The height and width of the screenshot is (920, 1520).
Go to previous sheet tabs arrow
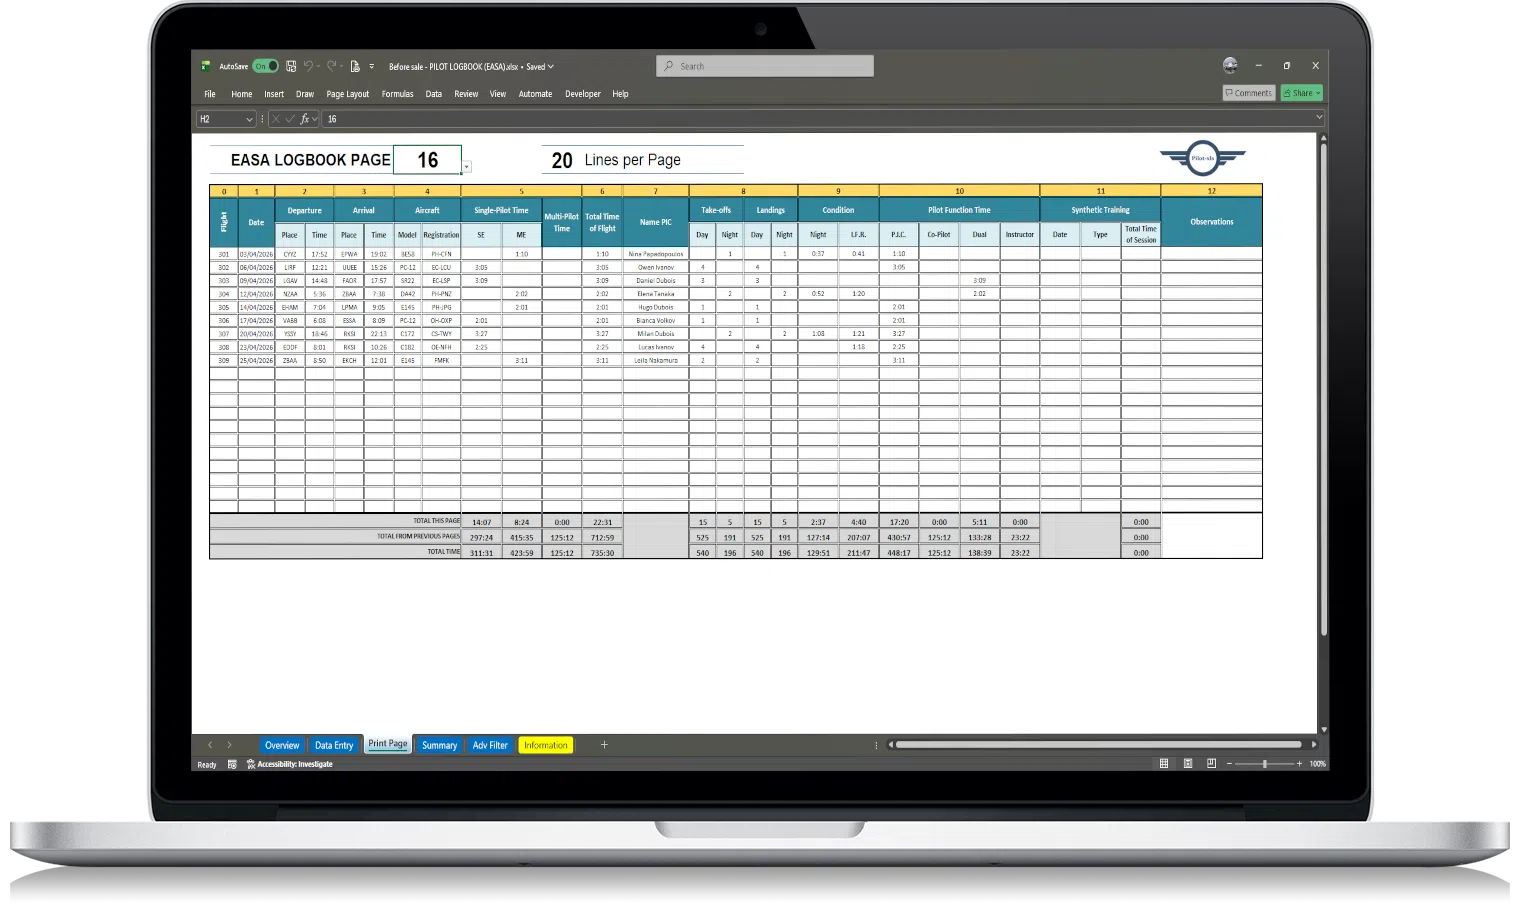(x=210, y=745)
